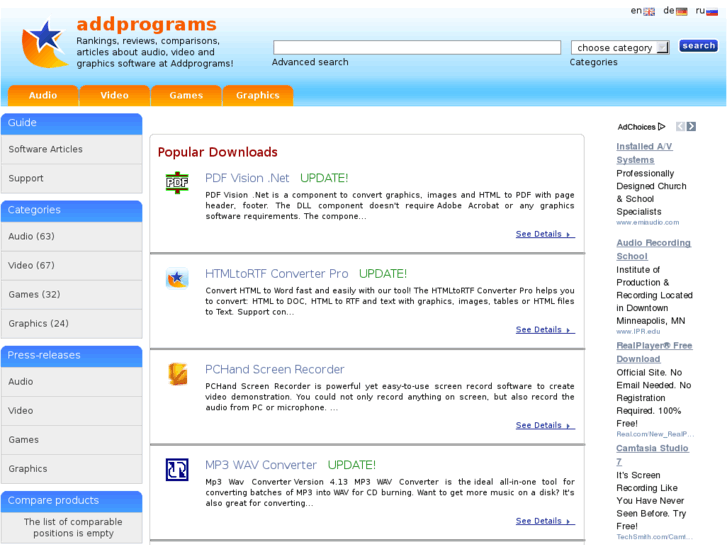This screenshot has width=727, height=545.
Task: Click the addprograms star logo
Action: pos(45,45)
